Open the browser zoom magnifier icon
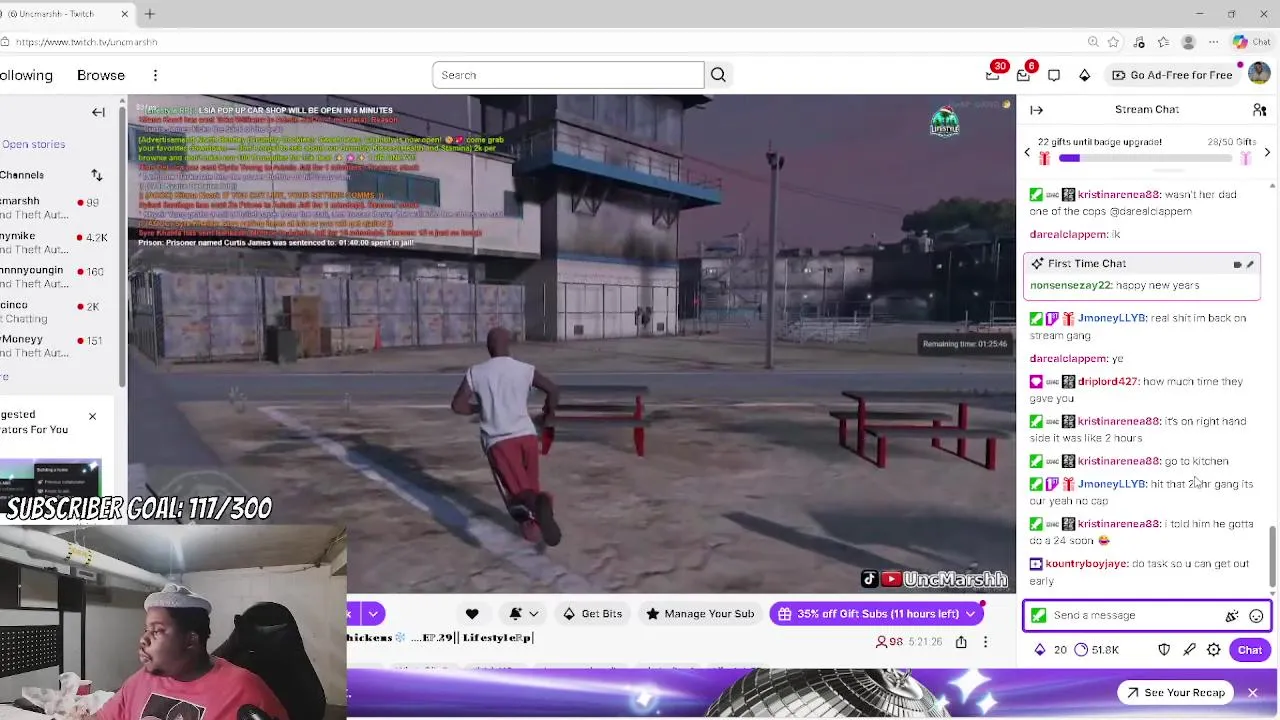This screenshot has width=1280, height=720. tap(1093, 42)
